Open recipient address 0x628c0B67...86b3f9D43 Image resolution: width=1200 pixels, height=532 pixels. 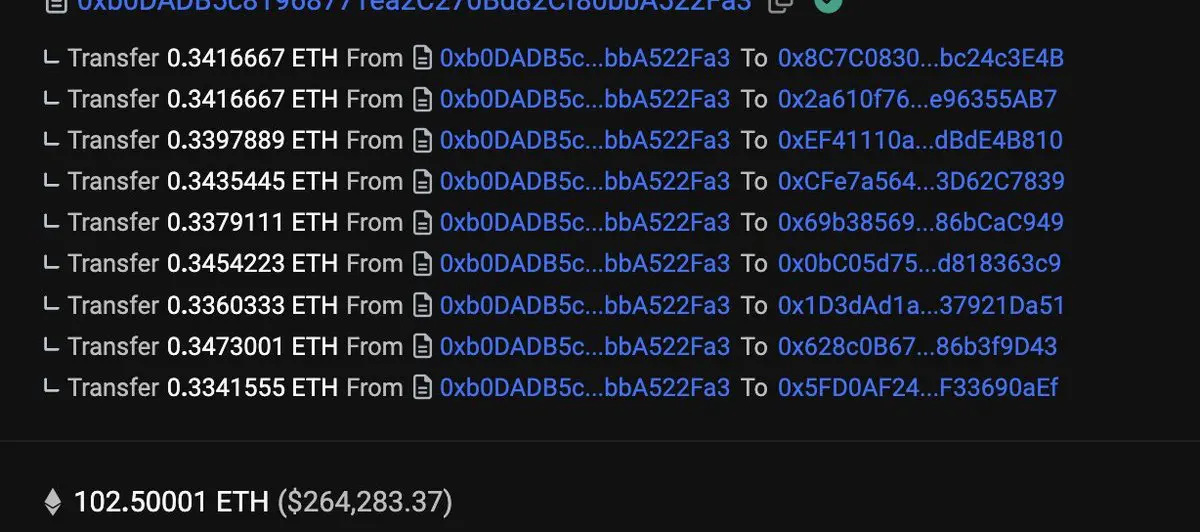917,345
